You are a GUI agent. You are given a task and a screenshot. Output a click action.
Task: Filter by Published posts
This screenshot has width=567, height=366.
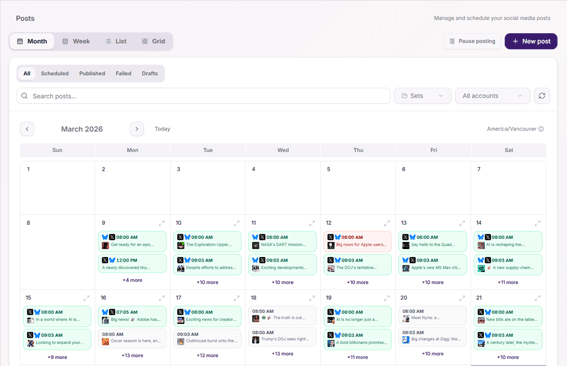pyautogui.click(x=92, y=73)
